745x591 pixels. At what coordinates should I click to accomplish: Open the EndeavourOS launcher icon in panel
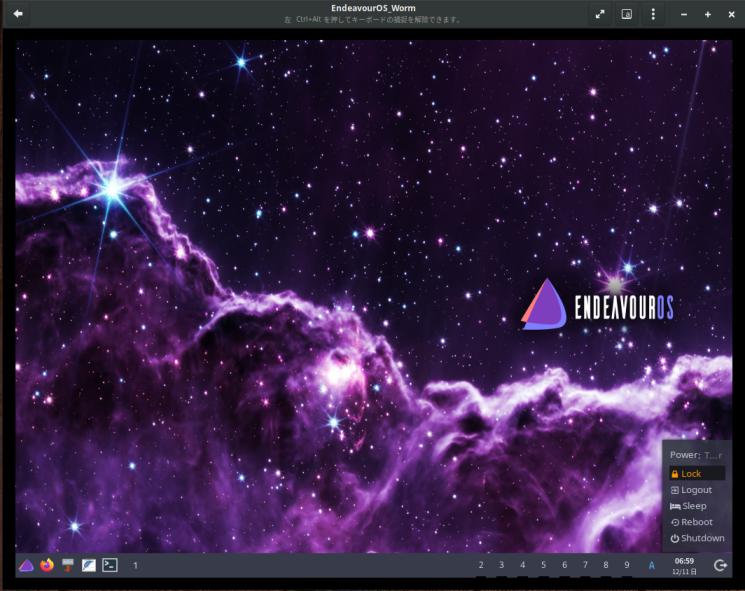click(x=26, y=565)
